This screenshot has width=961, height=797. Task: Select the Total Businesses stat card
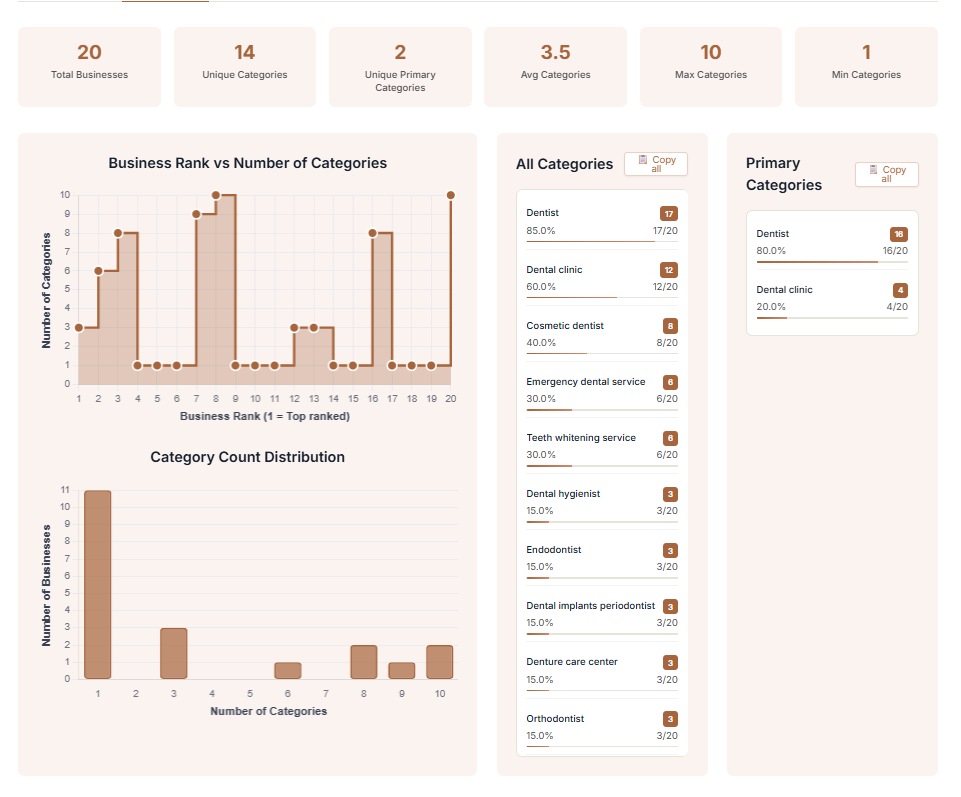pos(89,67)
